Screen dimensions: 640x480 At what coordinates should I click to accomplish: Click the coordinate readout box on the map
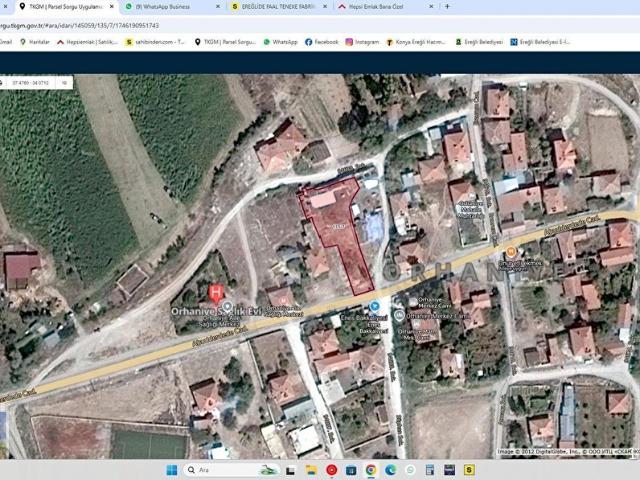point(36,82)
